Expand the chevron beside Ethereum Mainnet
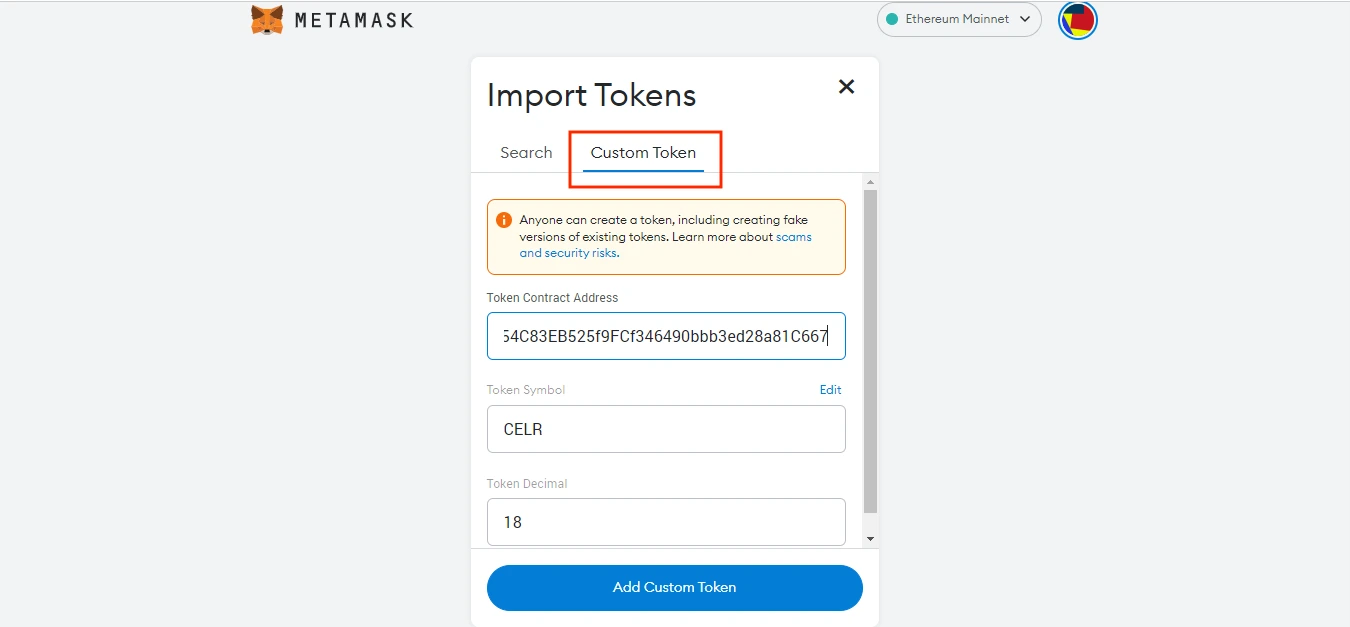The height and width of the screenshot is (627, 1350). (x=1025, y=19)
